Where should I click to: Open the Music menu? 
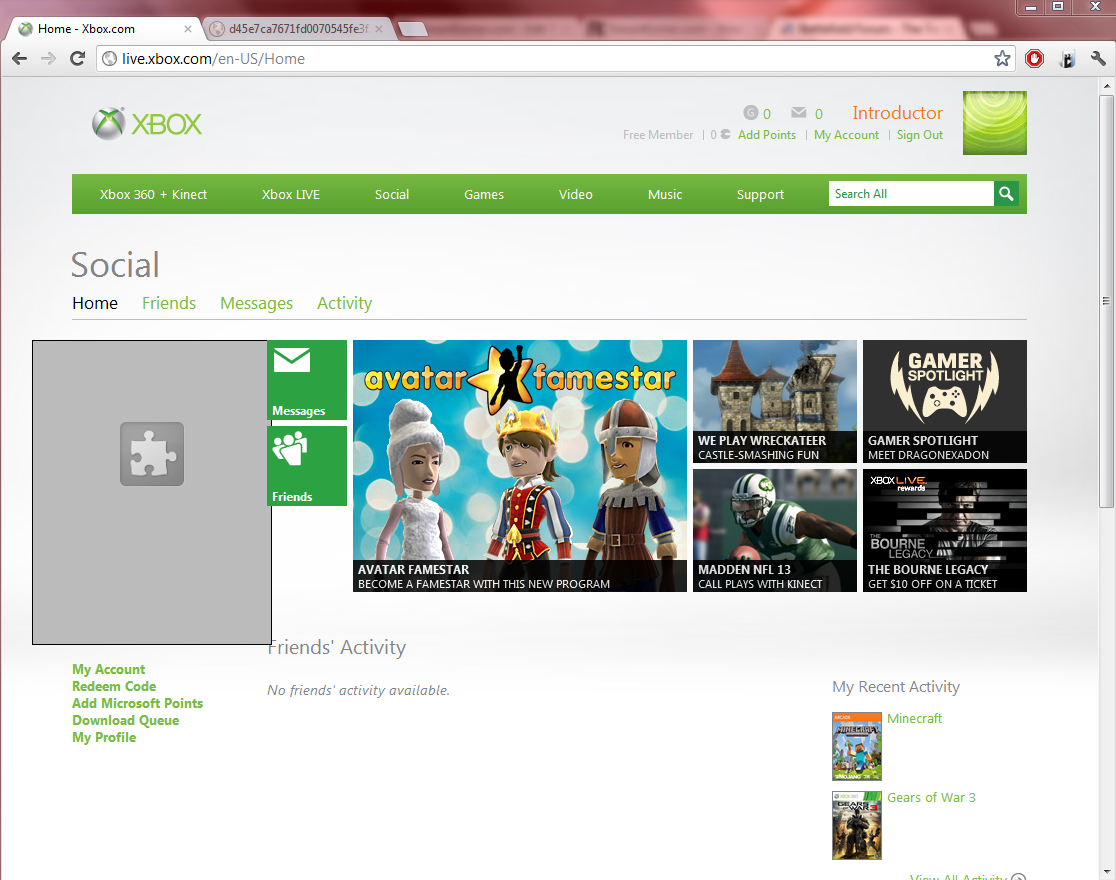click(x=665, y=194)
